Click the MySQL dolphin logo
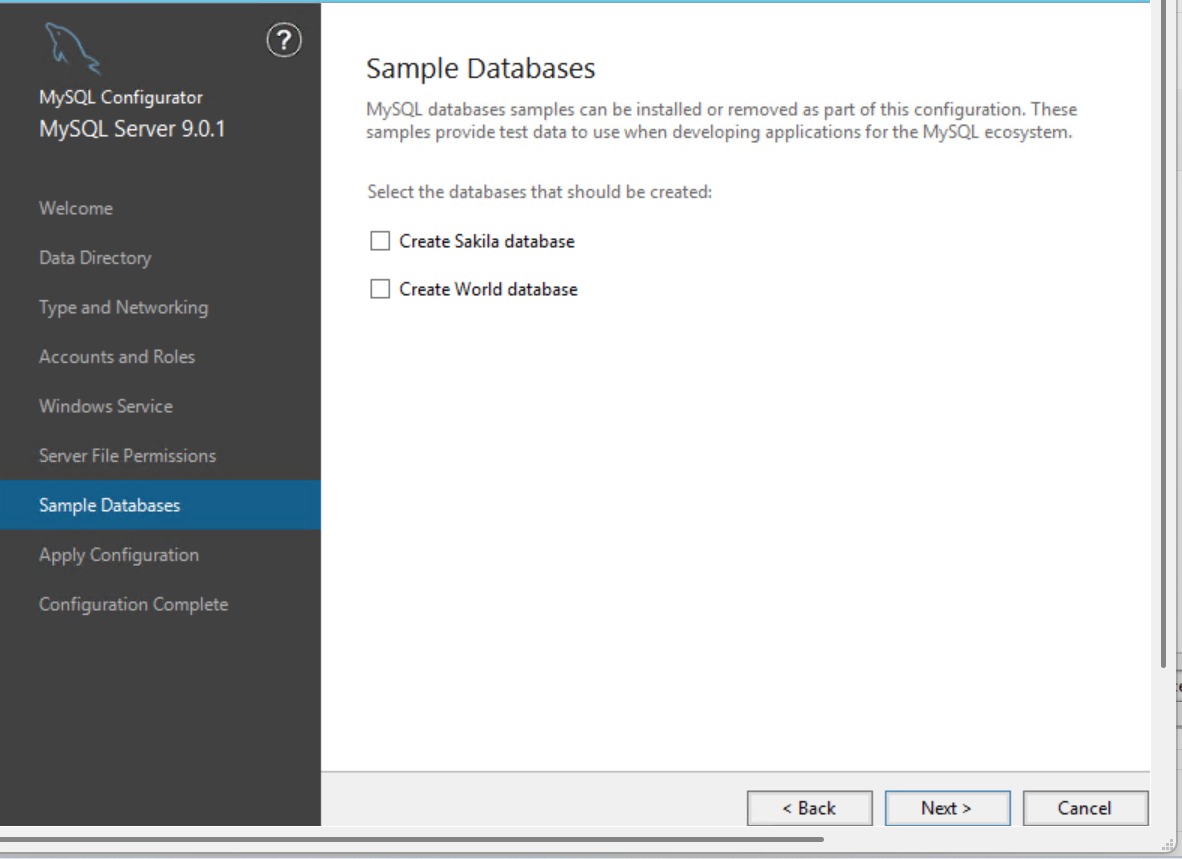This screenshot has width=1182, height=859. [72, 49]
